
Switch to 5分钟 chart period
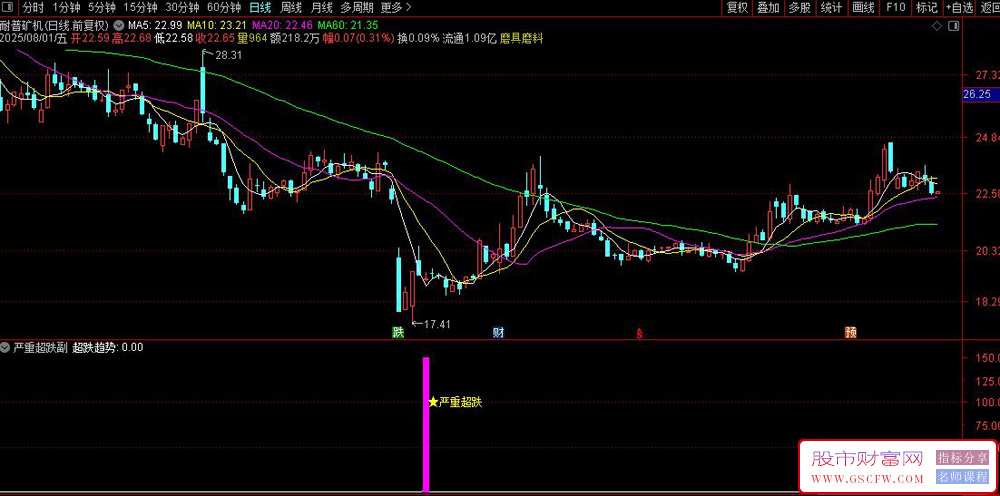point(101,8)
